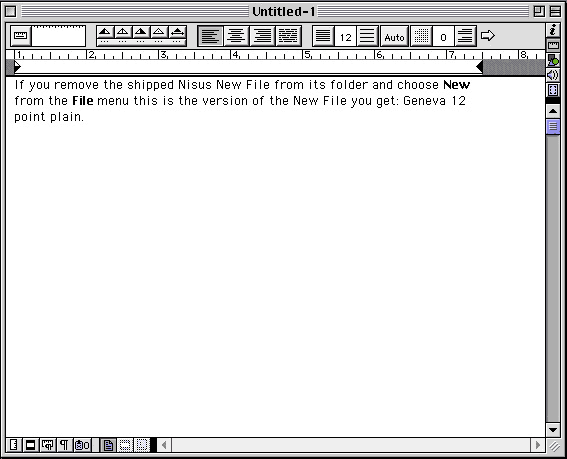The image size is (567, 459).
Task: Click the Auto line spacing button
Action: click(394, 36)
